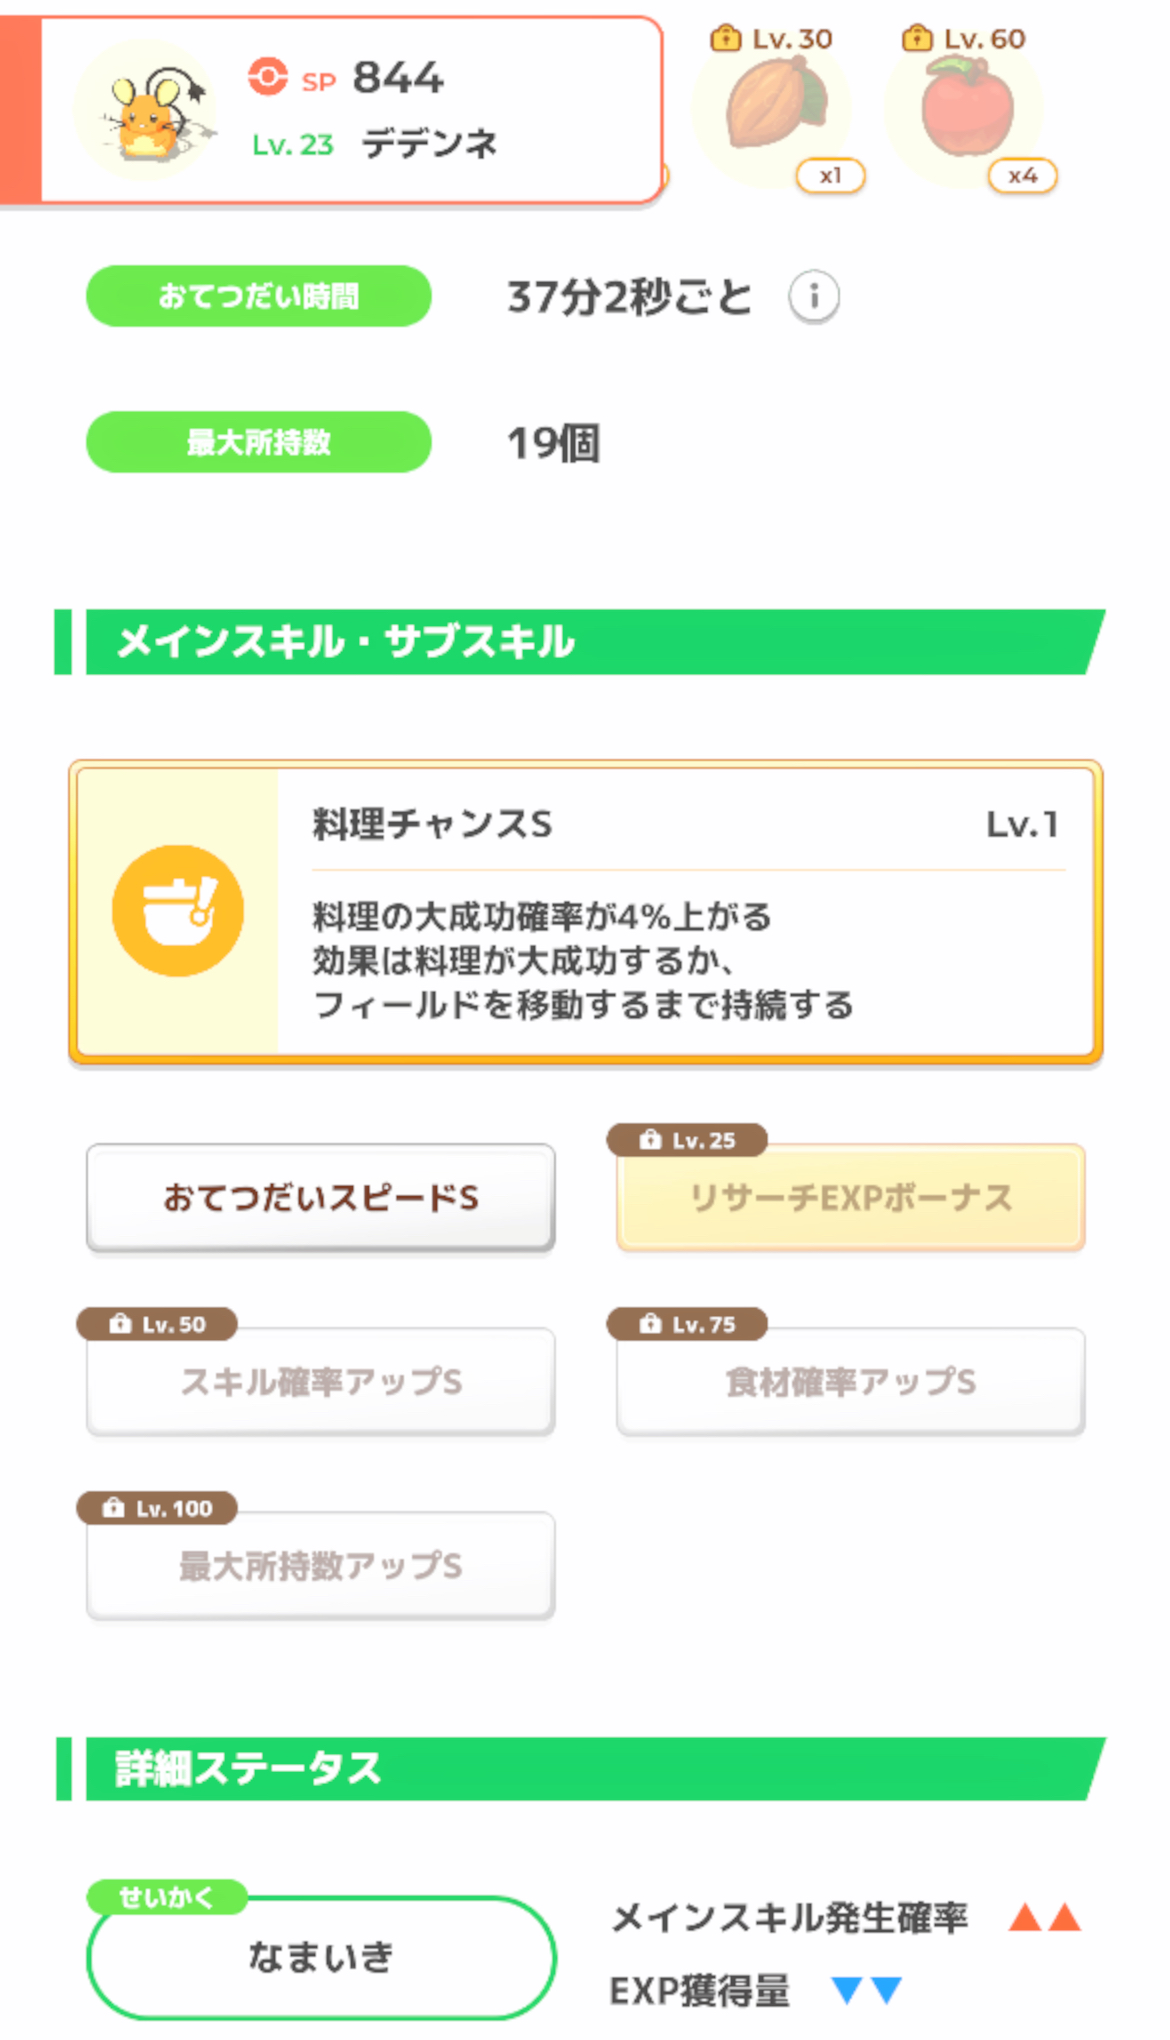Tap the おてつだい時間 green label
This screenshot has width=1170, height=2040.
pyautogui.click(x=259, y=296)
